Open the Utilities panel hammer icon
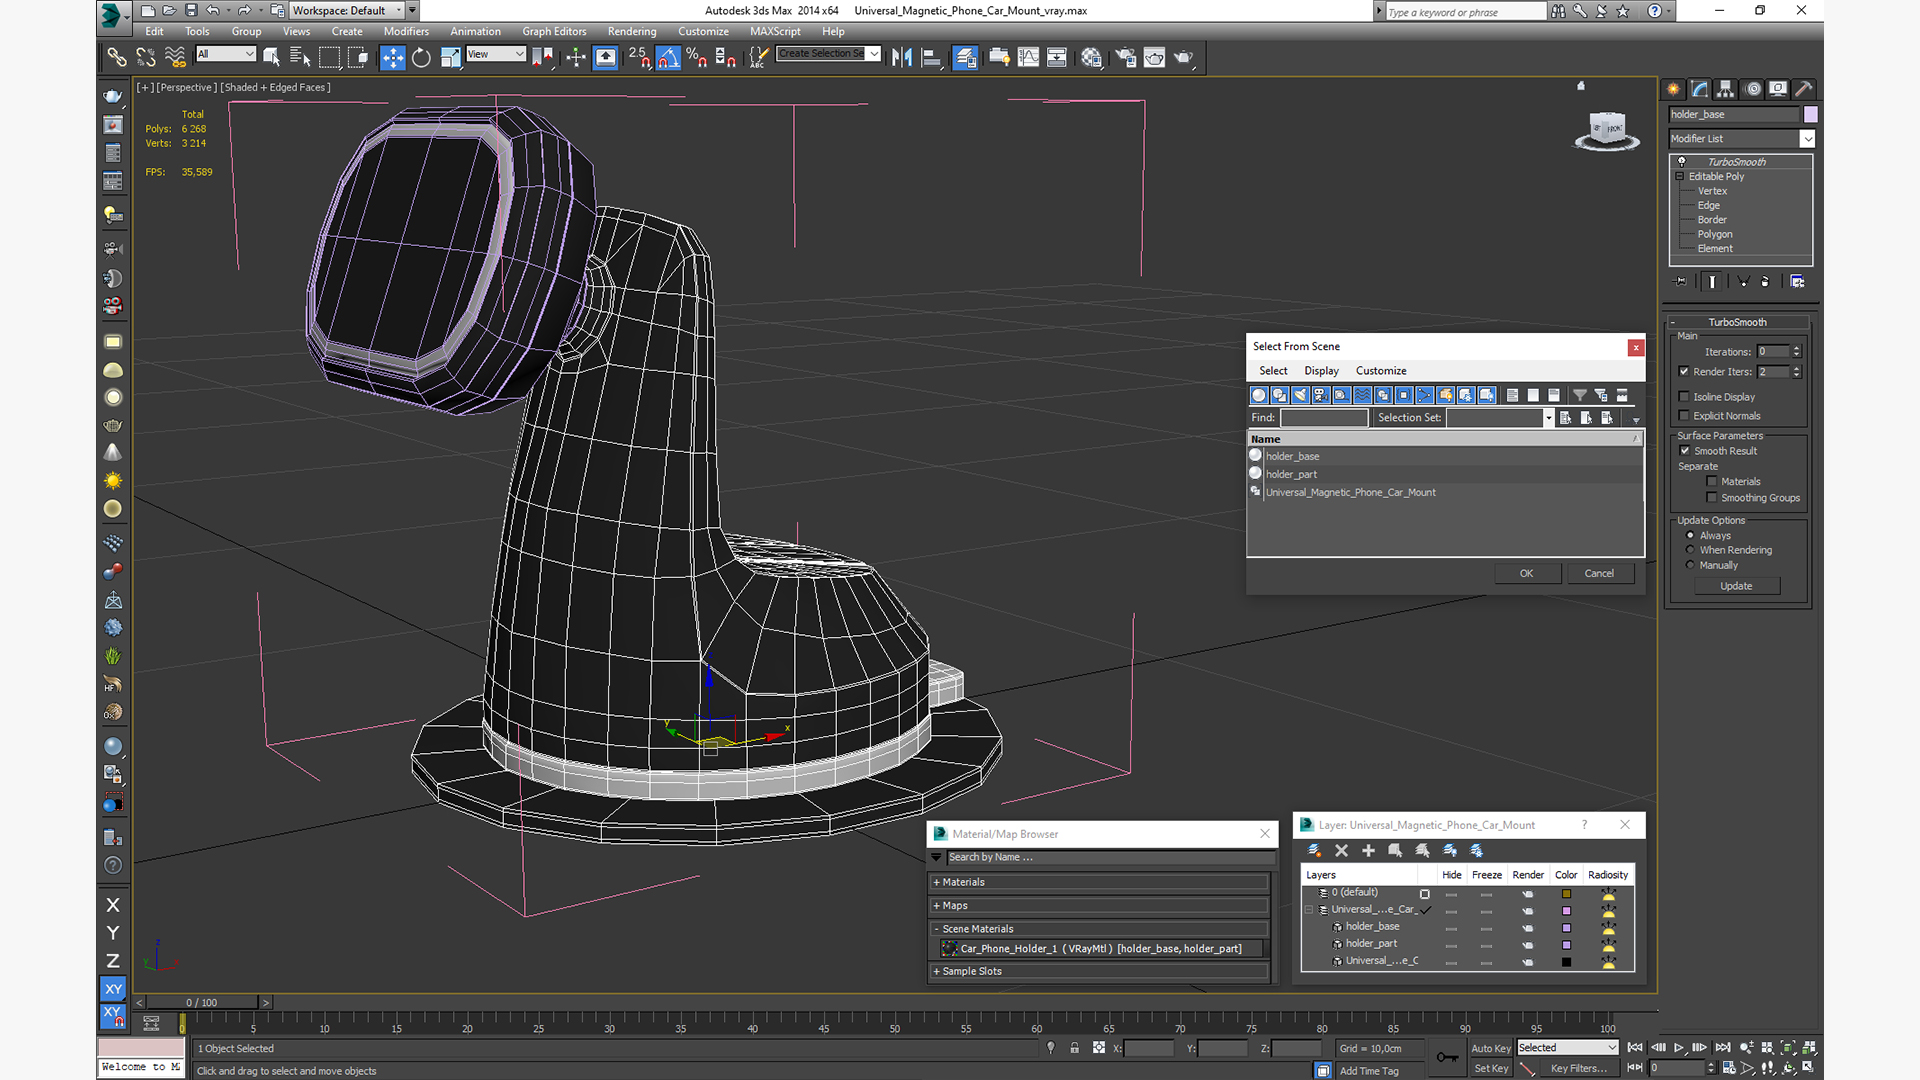 tap(1804, 89)
